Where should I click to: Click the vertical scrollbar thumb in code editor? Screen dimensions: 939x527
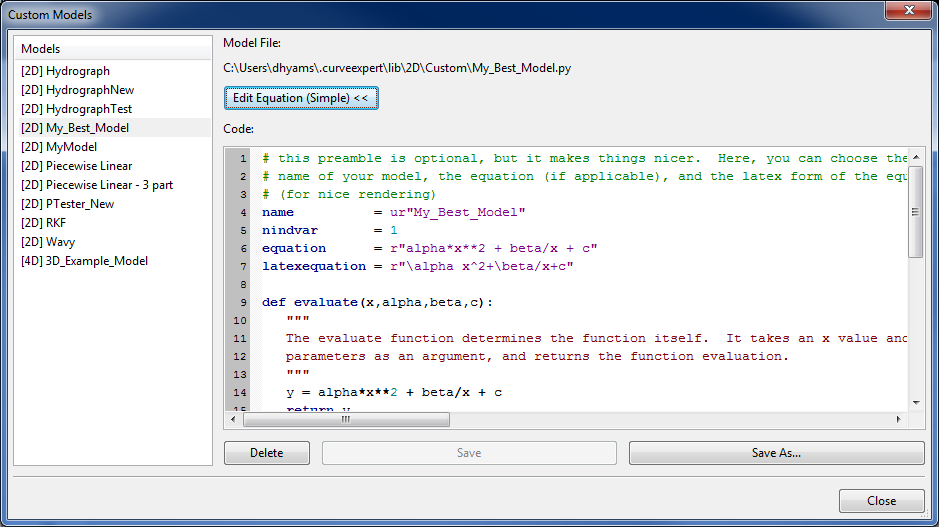[916, 211]
